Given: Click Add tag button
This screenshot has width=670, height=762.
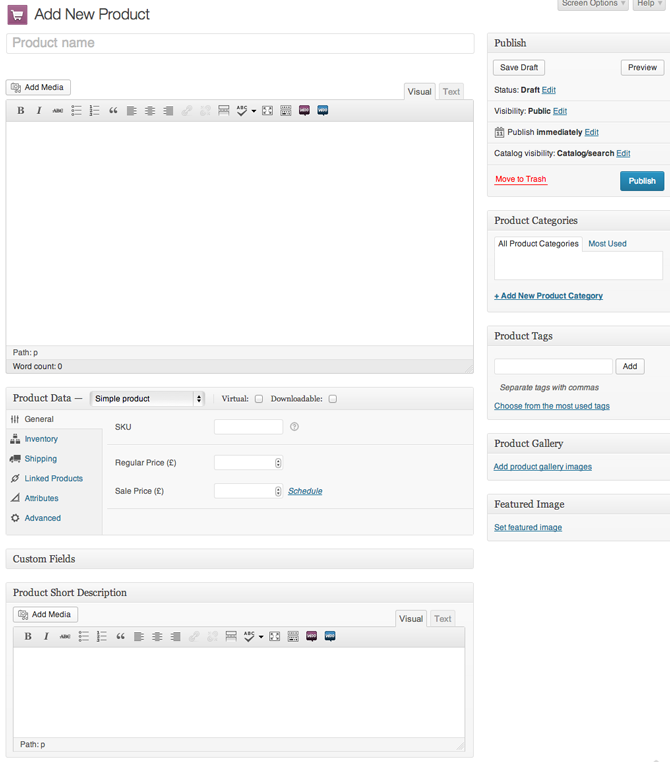Looking at the screenshot, I should [x=630, y=366].
